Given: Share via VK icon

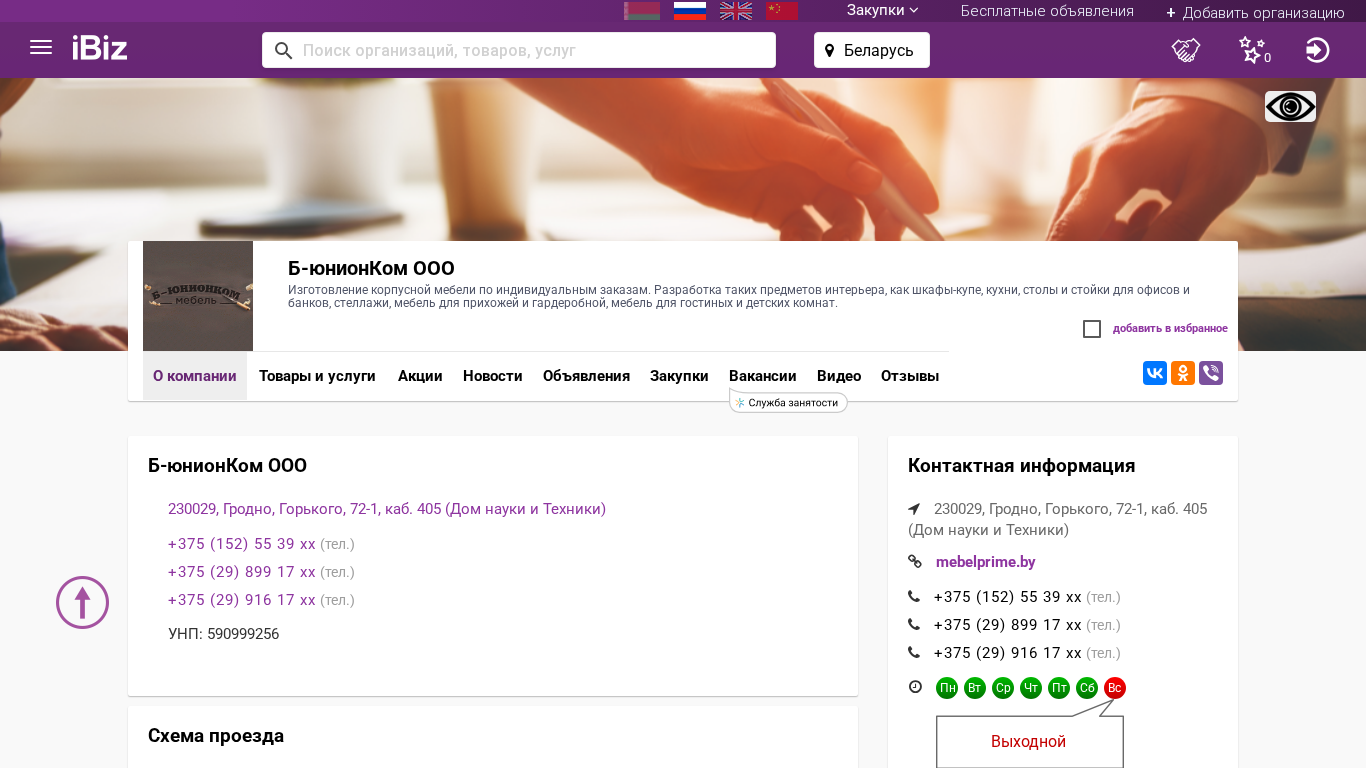Looking at the screenshot, I should (x=1155, y=373).
